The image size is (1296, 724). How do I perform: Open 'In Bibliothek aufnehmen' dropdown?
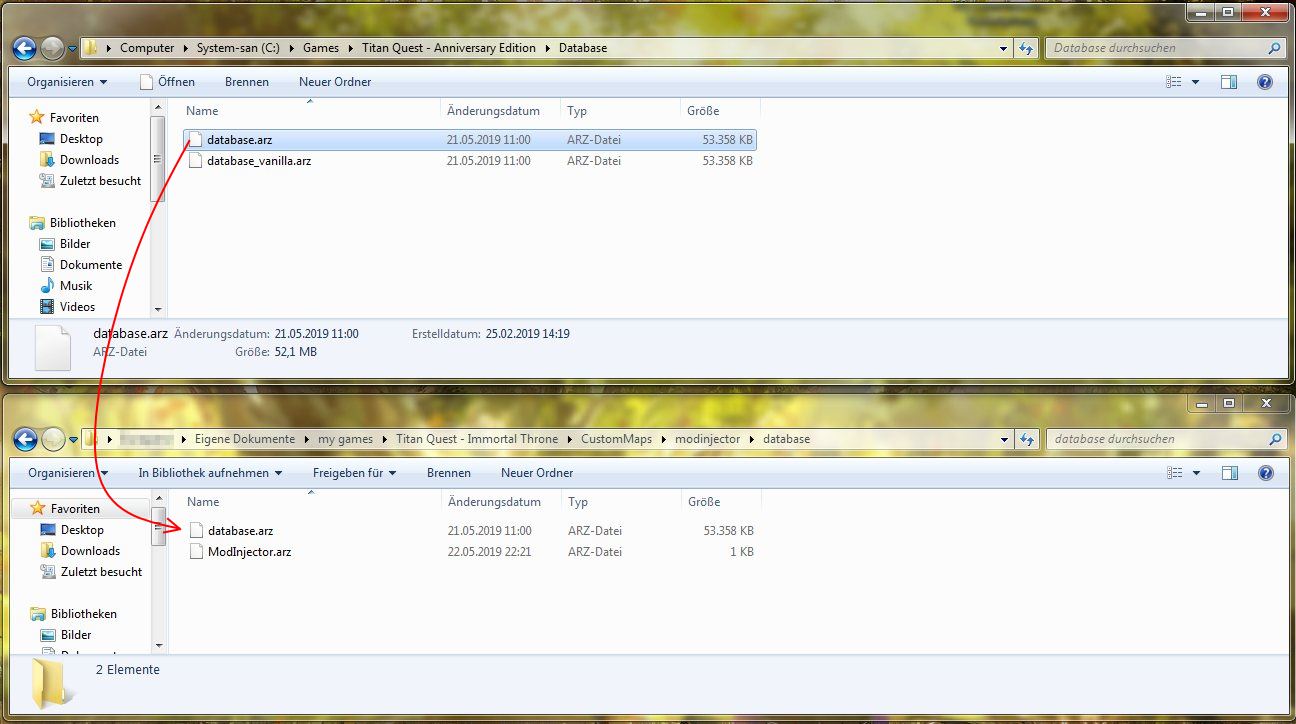210,473
